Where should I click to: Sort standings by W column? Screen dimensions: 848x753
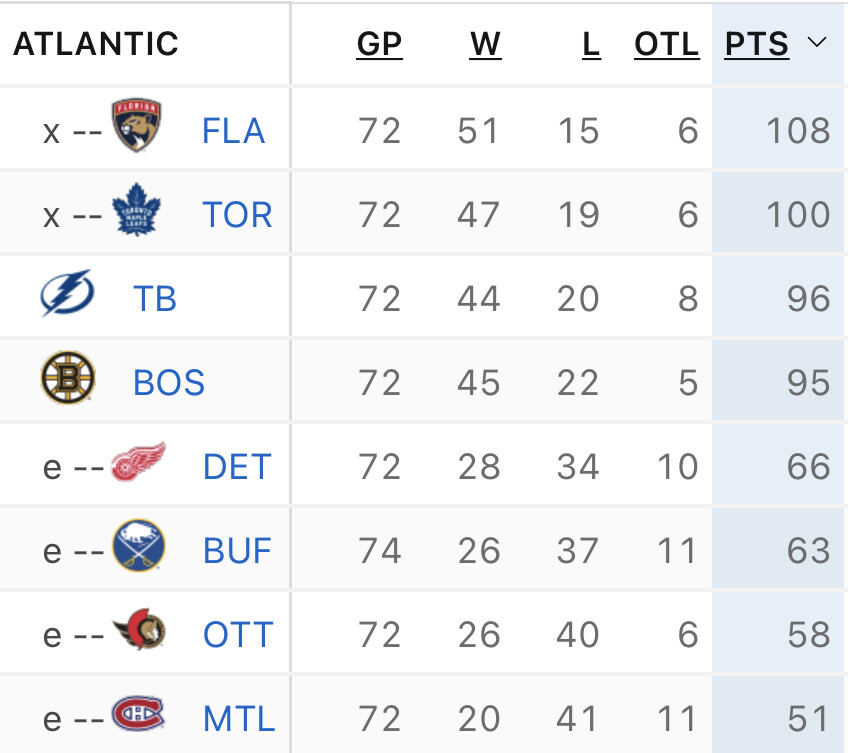[485, 44]
